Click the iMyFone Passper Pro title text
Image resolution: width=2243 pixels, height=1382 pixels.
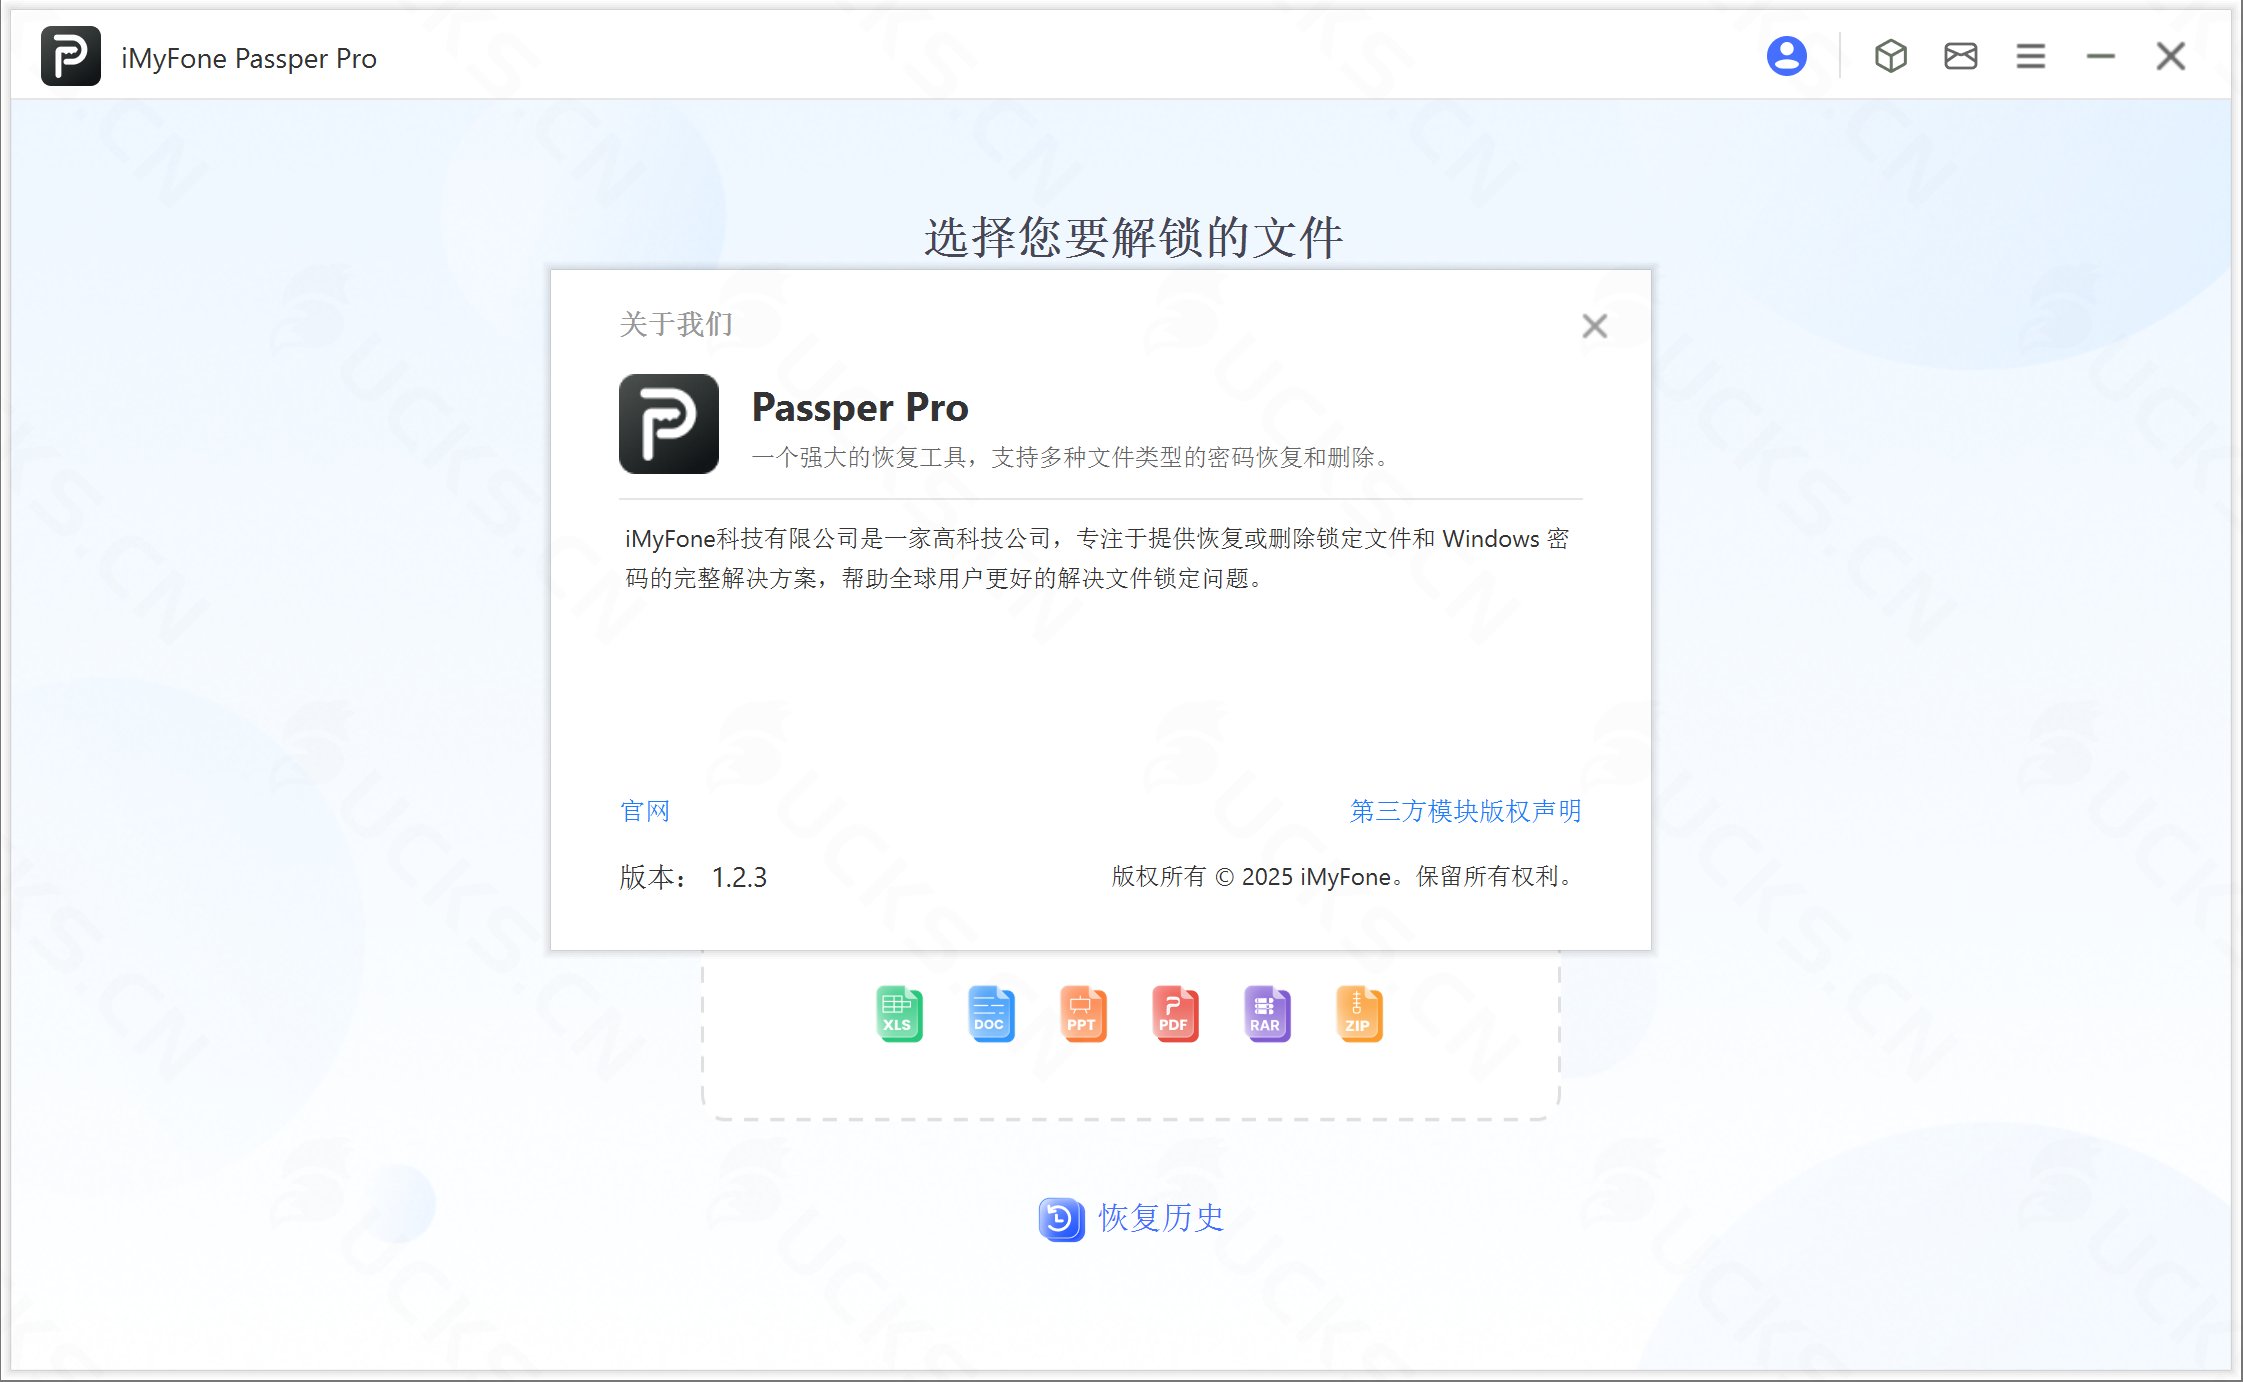coord(249,58)
